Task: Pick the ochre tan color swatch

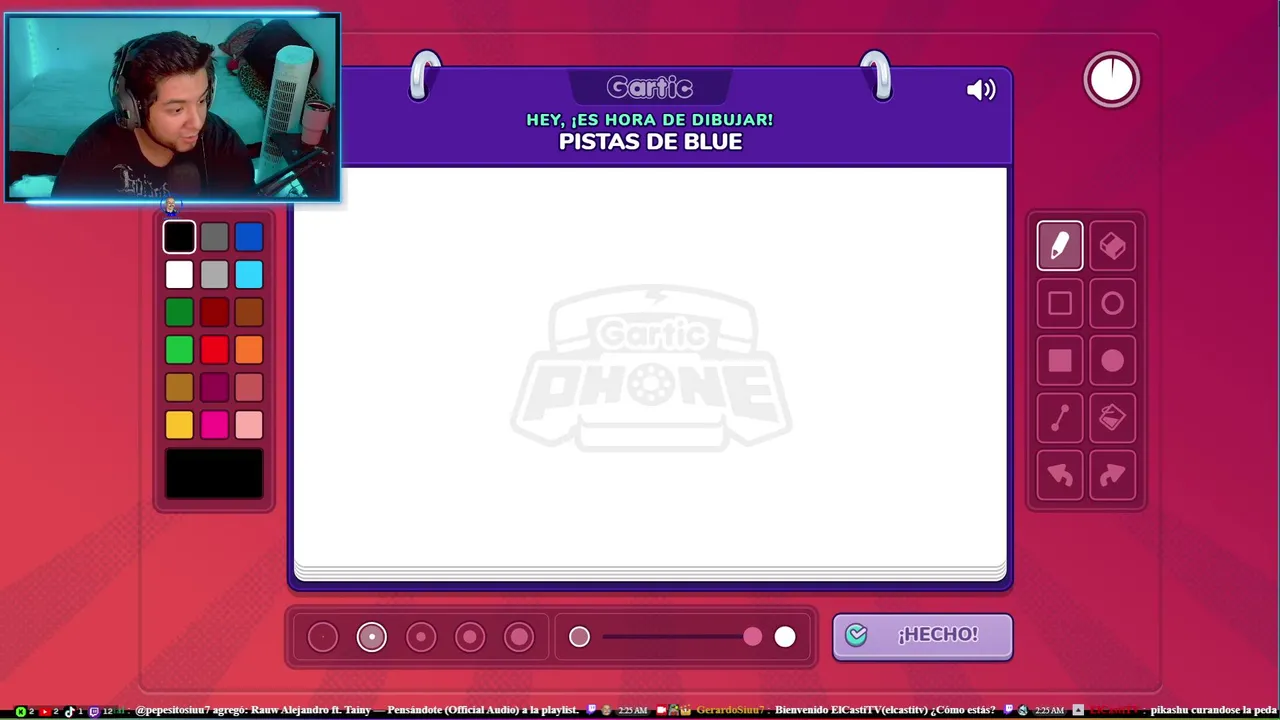Action: [x=179, y=387]
